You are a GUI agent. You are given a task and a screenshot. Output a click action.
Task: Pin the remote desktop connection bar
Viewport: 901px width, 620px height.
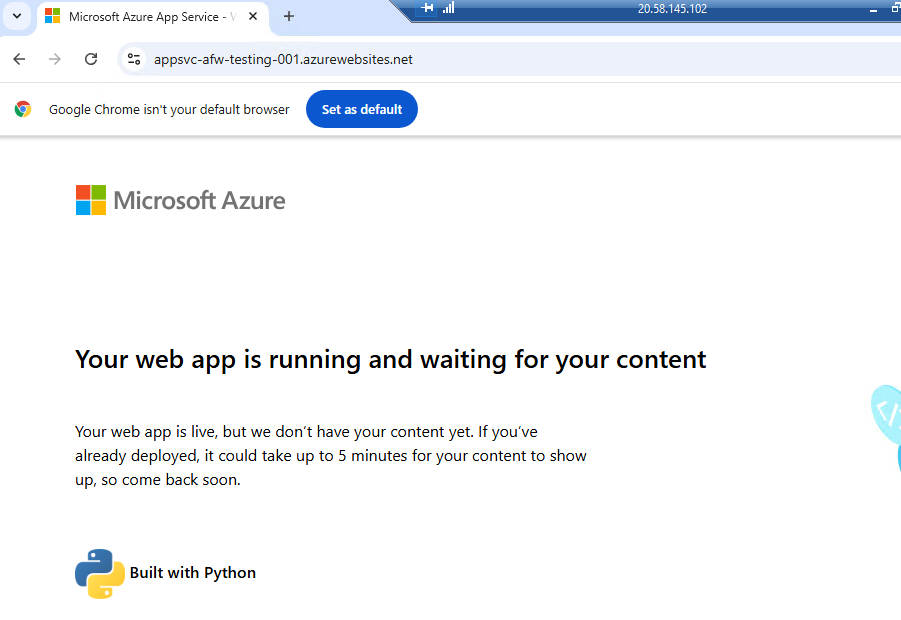pos(429,8)
